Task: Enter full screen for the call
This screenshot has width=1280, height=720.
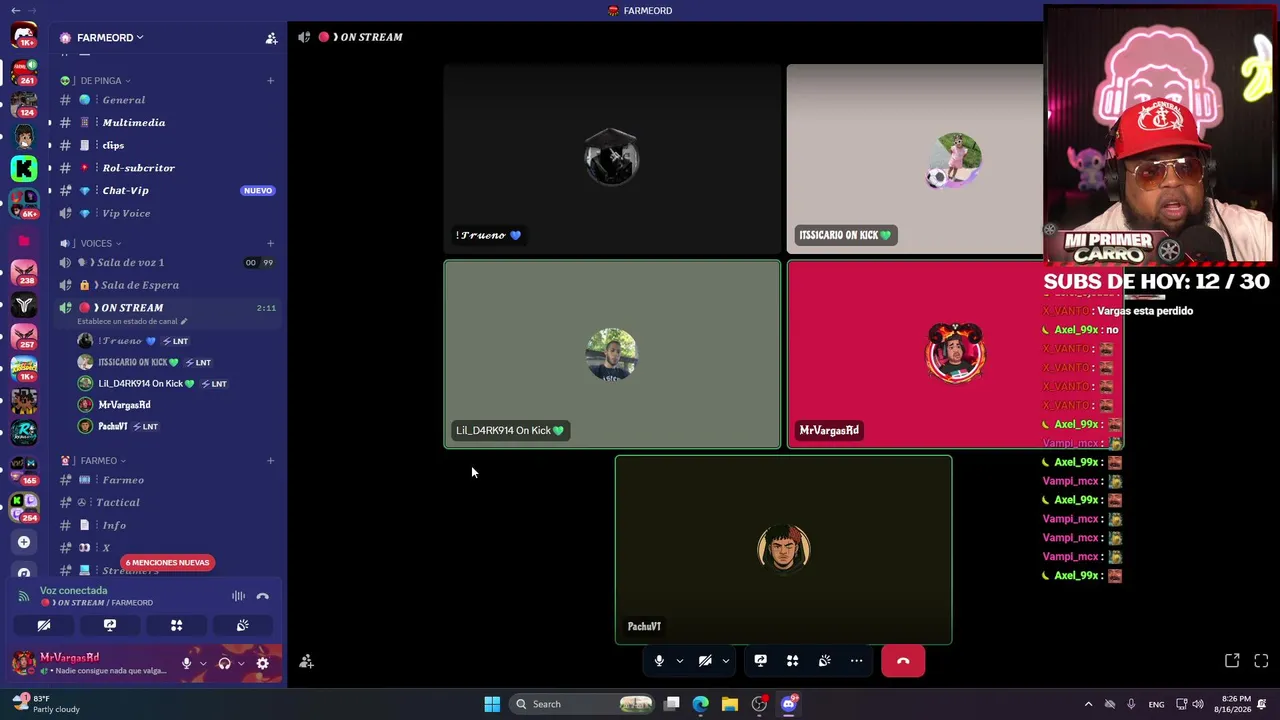Action: pos(1261,661)
